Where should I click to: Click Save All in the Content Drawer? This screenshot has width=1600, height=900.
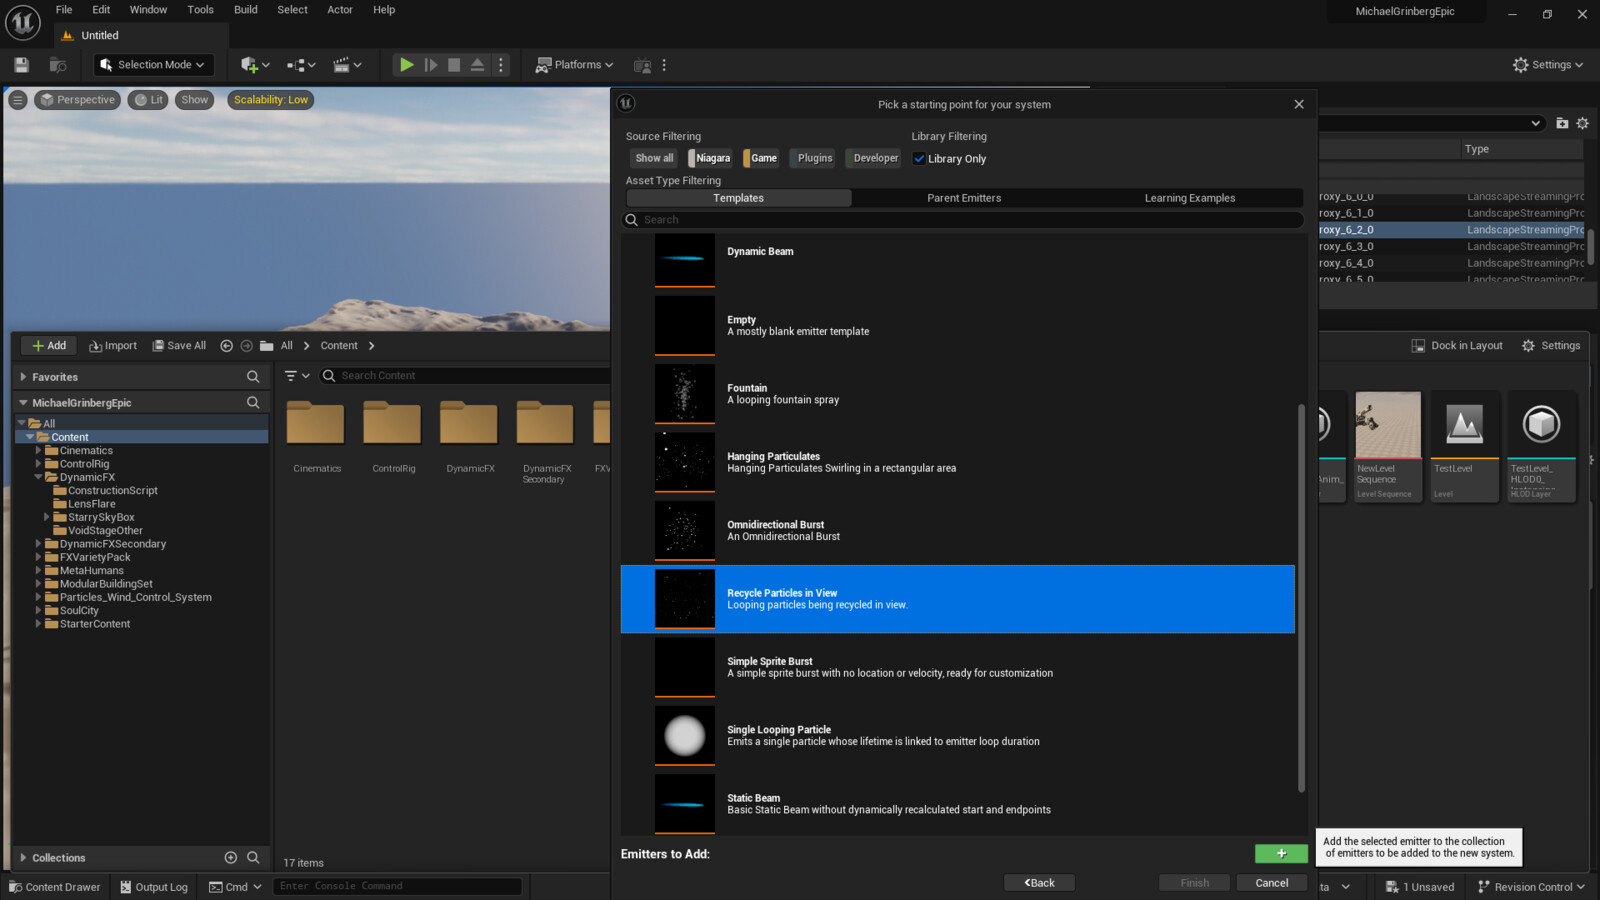click(x=179, y=346)
